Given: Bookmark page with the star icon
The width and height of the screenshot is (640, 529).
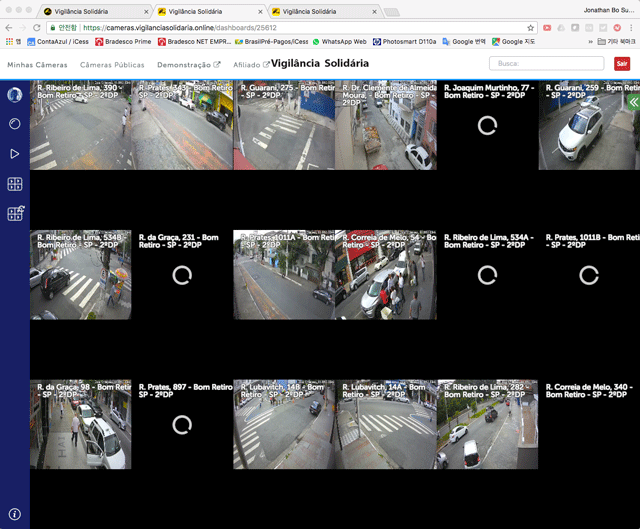Looking at the screenshot, I should pos(530,28).
